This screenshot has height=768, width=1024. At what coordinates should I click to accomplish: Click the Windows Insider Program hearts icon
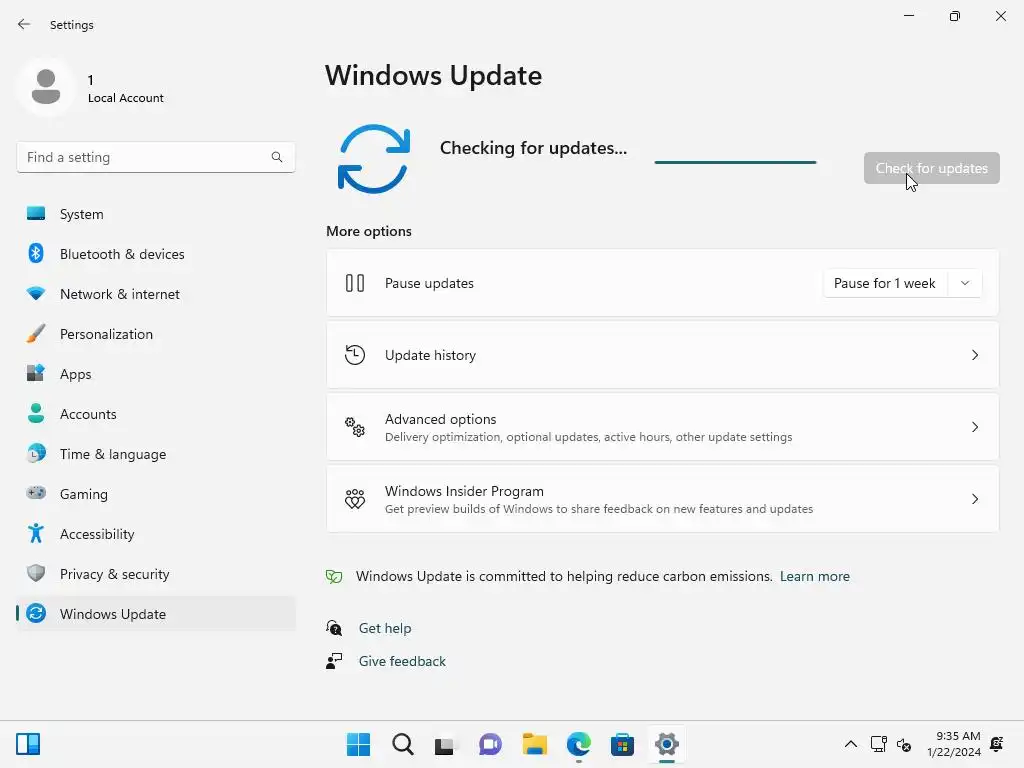tap(355, 499)
